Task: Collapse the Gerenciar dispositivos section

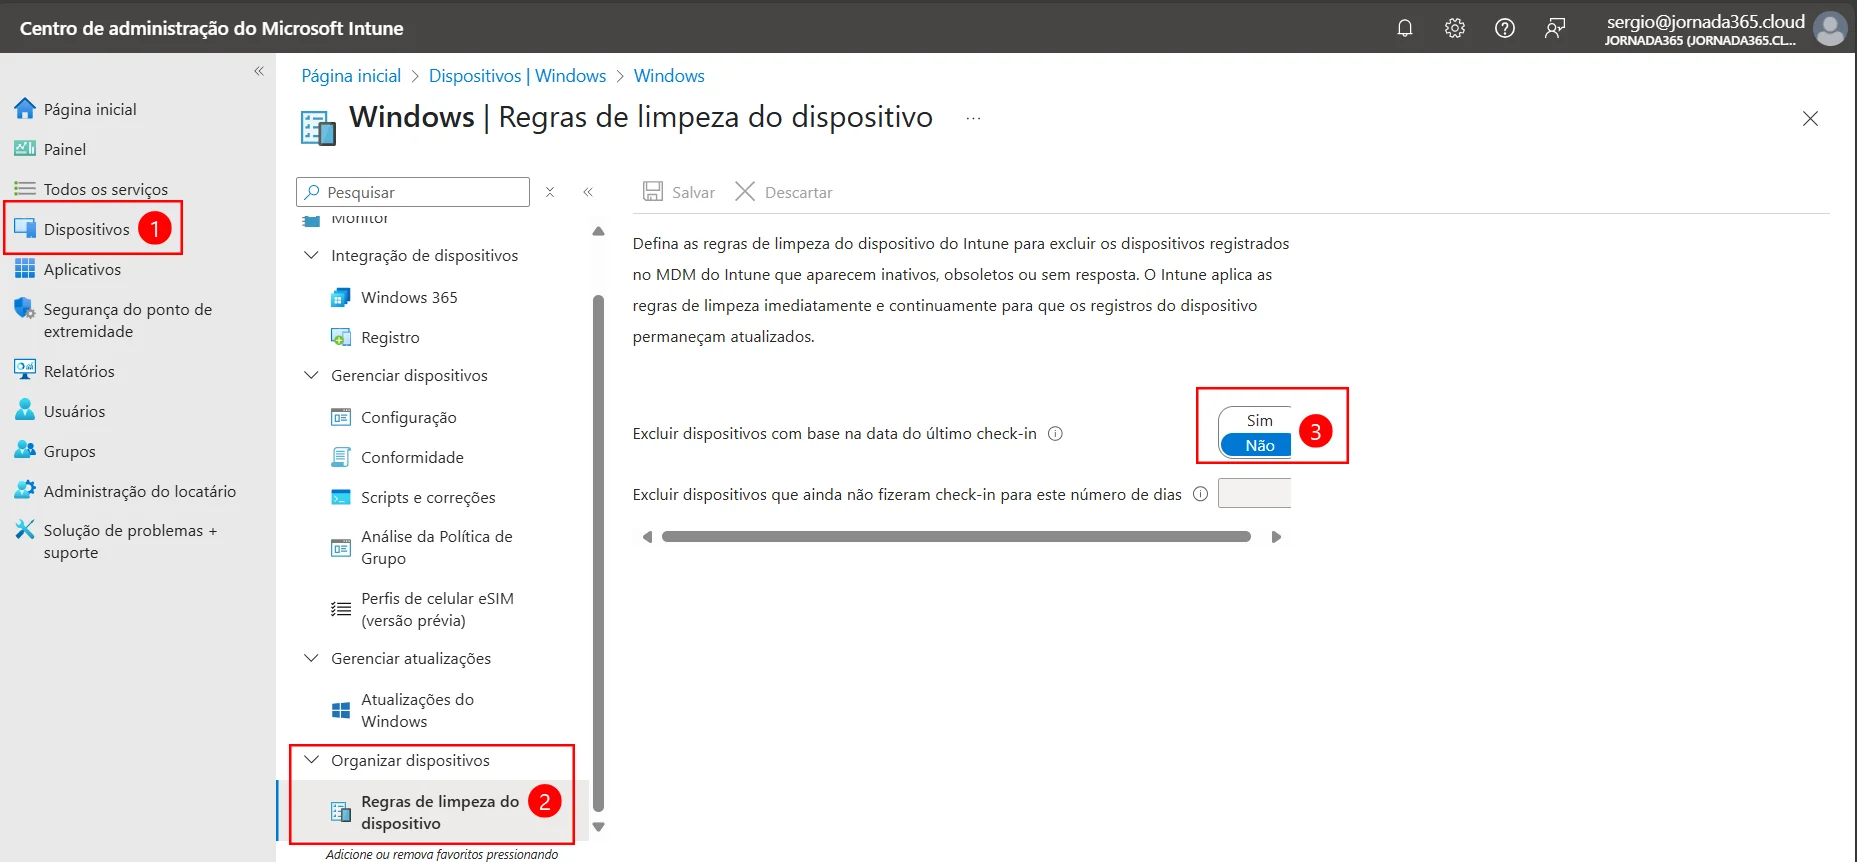Action: coord(311,375)
